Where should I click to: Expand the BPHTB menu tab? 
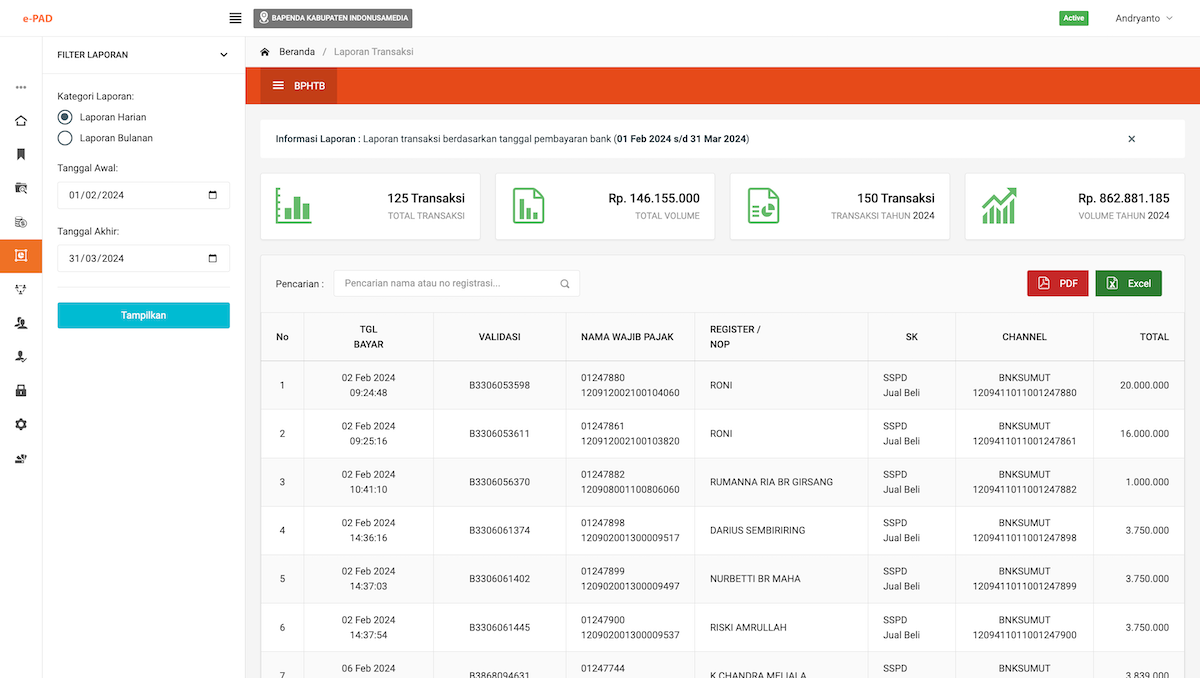(x=298, y=86)
